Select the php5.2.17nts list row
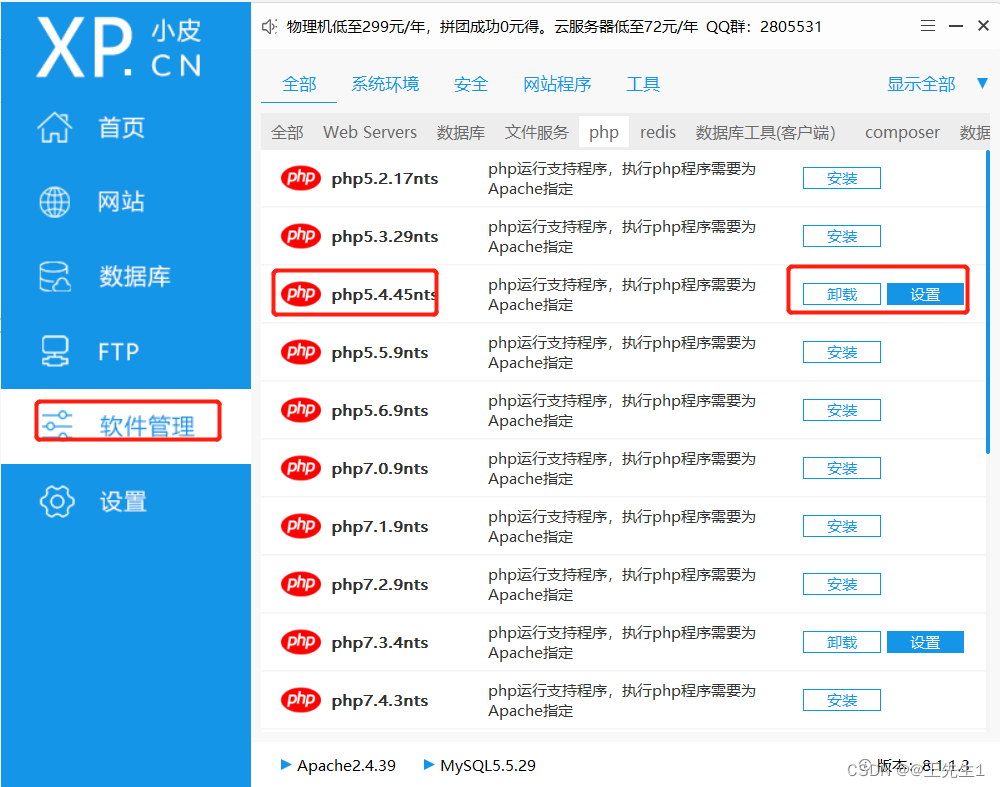1000x787 pixels. [500, 178]
